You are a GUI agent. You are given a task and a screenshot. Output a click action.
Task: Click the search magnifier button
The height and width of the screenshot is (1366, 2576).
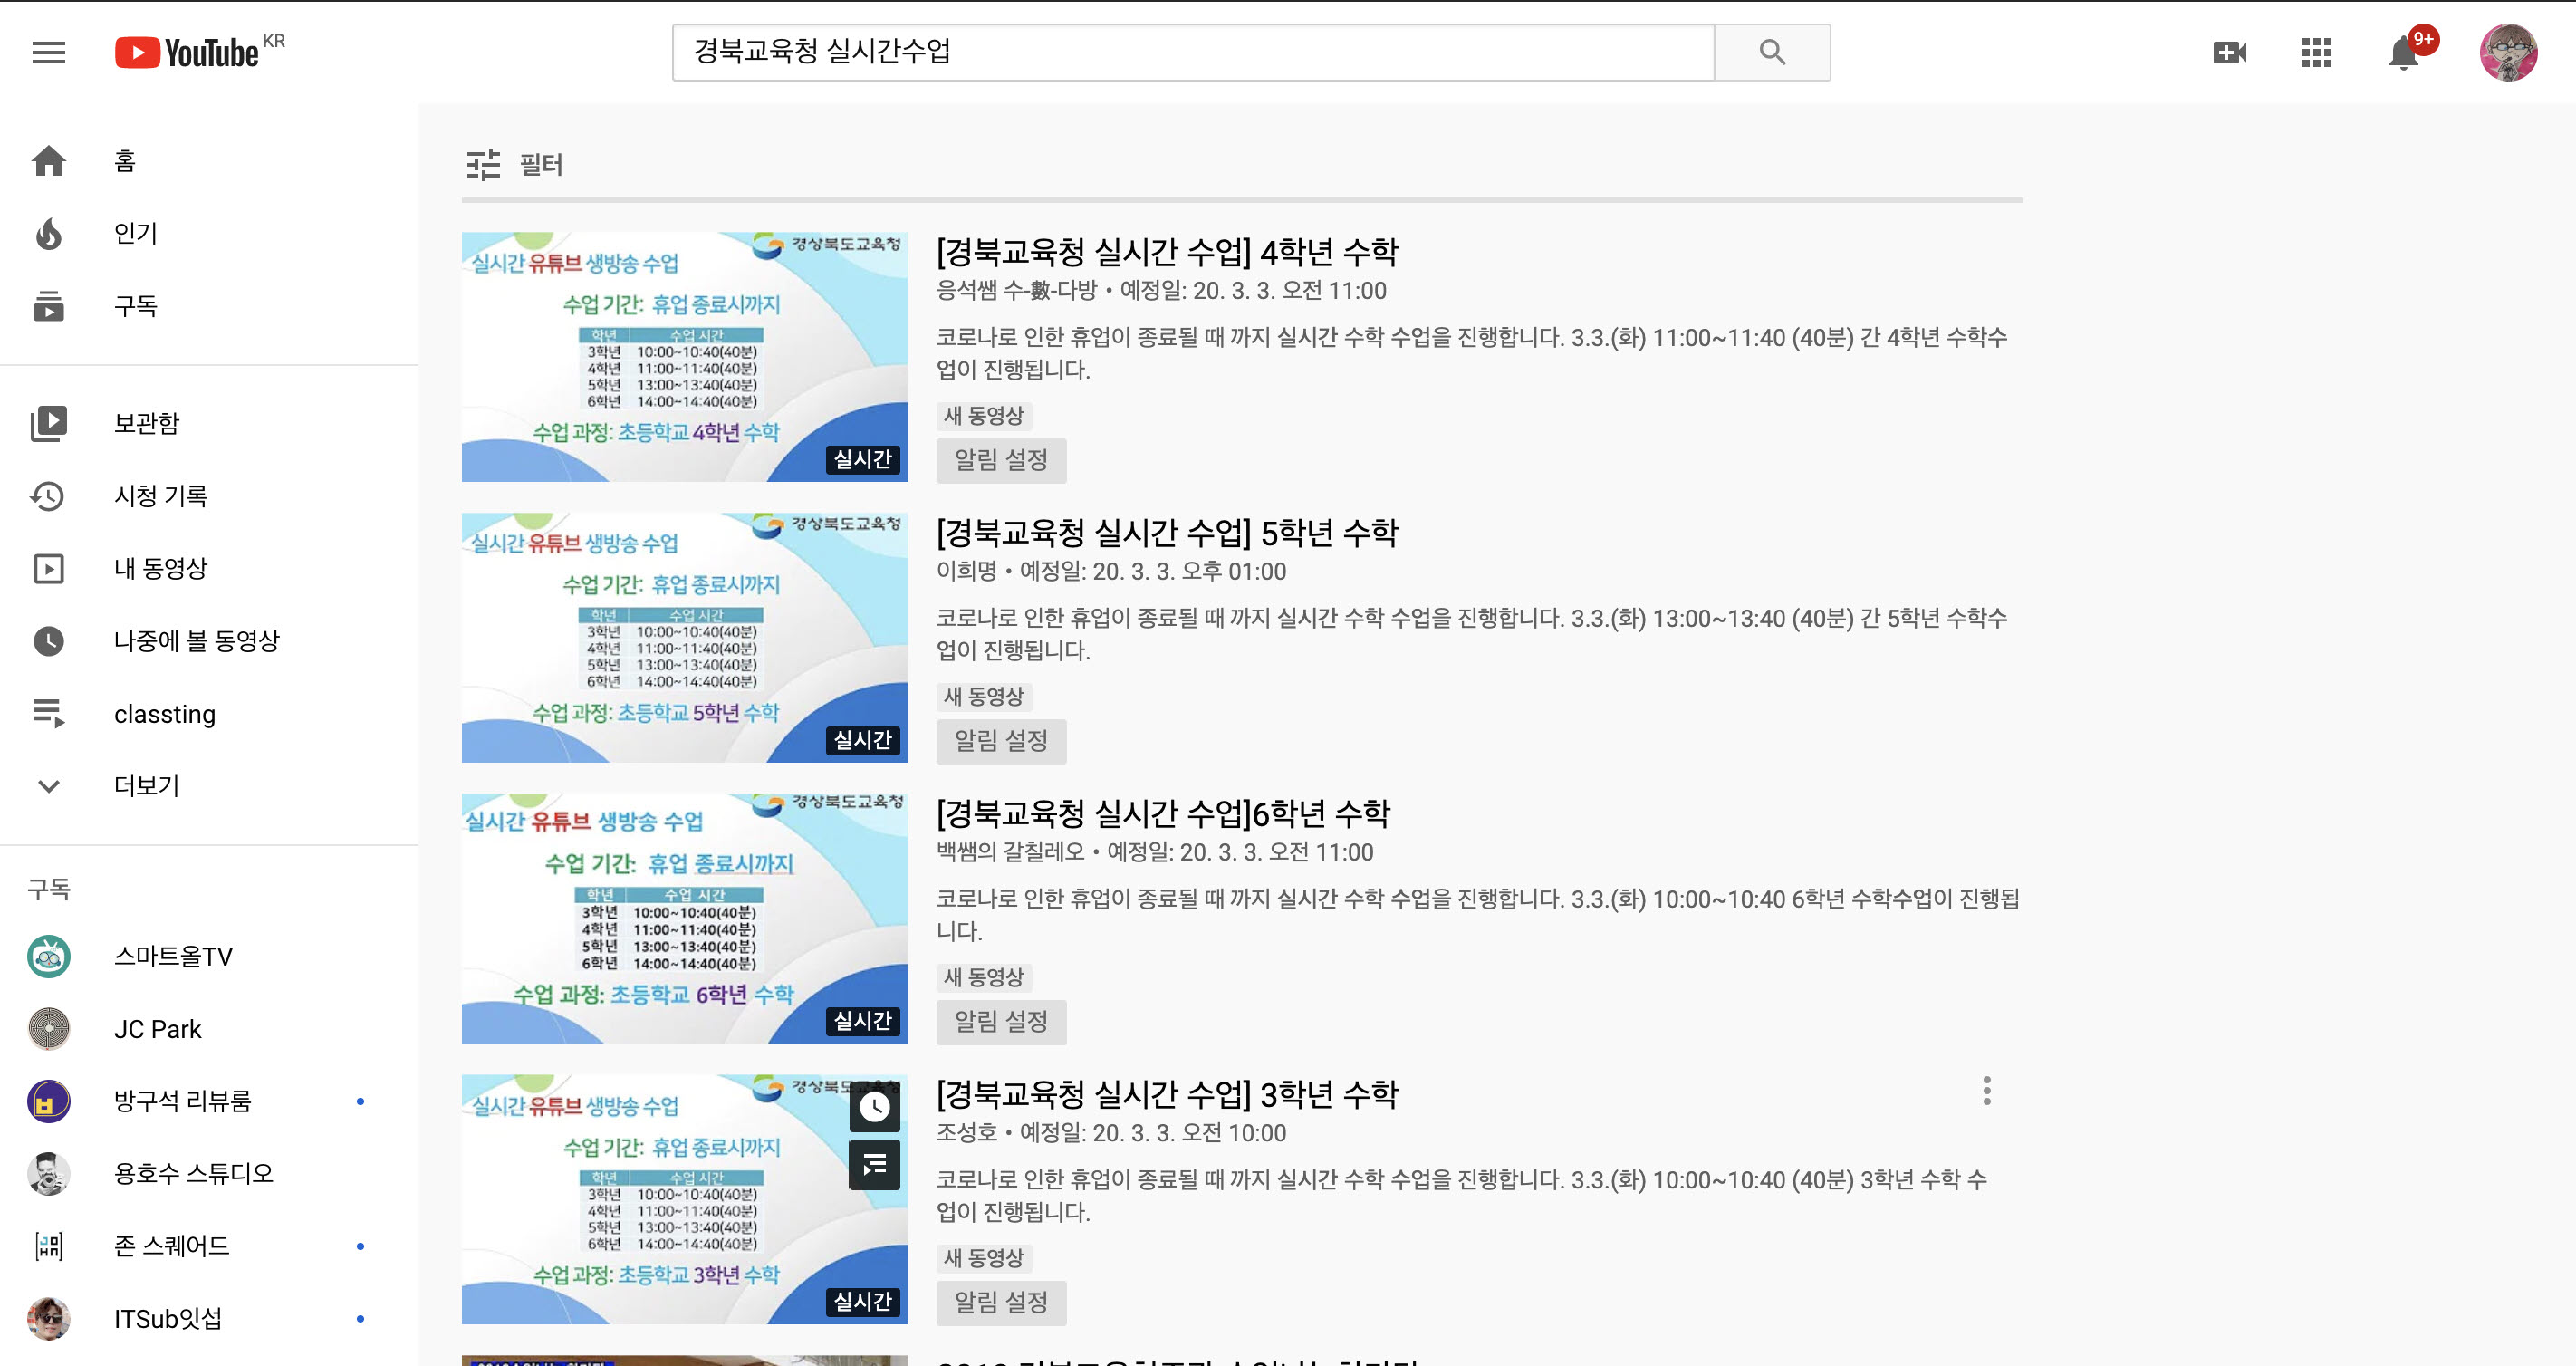coord(1771,52)
